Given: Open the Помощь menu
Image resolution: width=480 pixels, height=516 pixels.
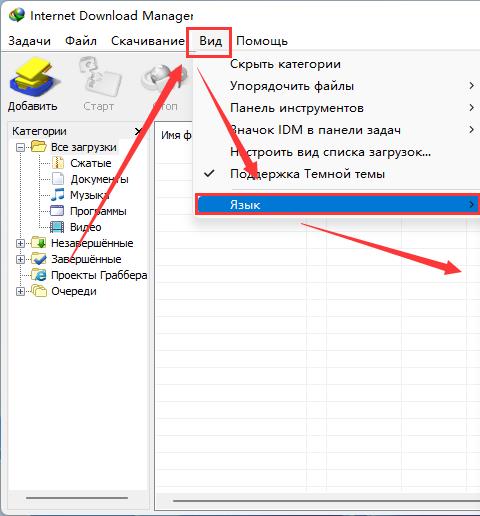Looking at the screenshot, I should tap(262, 41).
